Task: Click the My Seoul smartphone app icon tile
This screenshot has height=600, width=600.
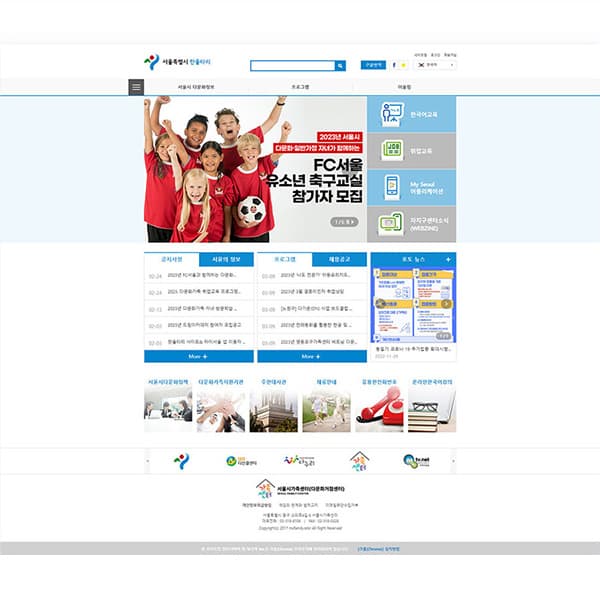Action: tap(411, 188)
